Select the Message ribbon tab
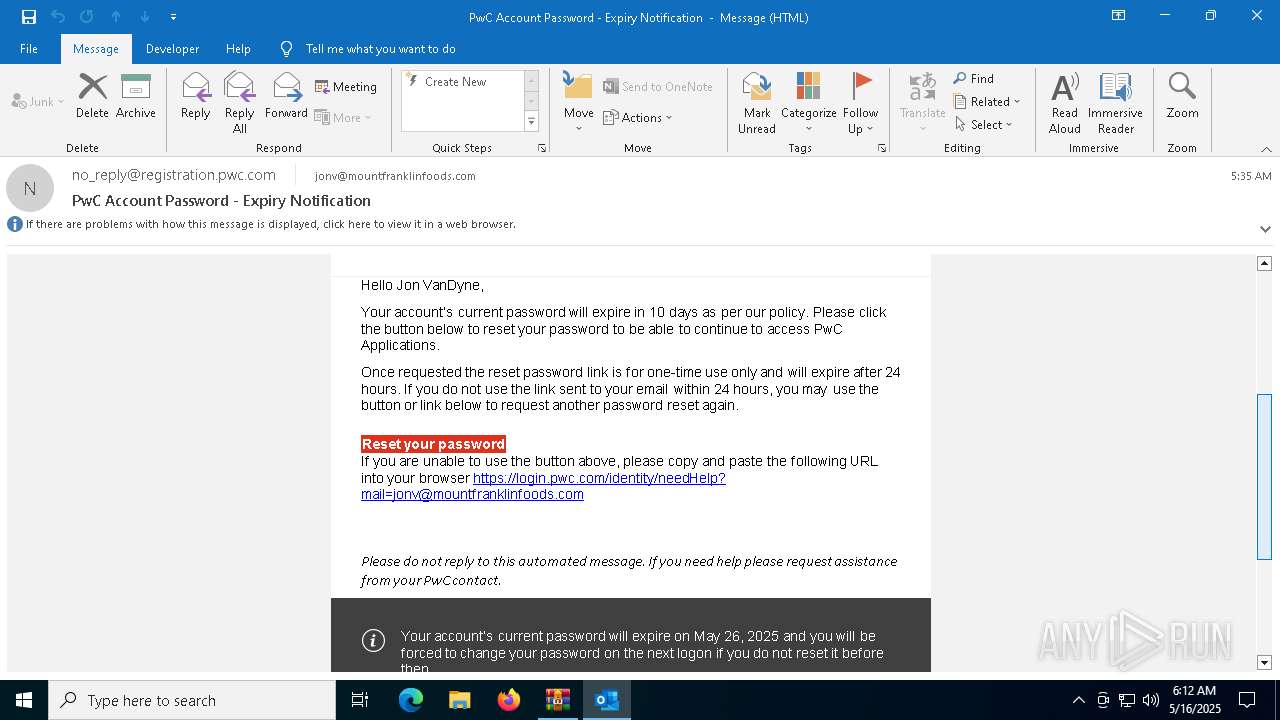This screenshot has width=1280, height=720. click(x=96, y=48)
